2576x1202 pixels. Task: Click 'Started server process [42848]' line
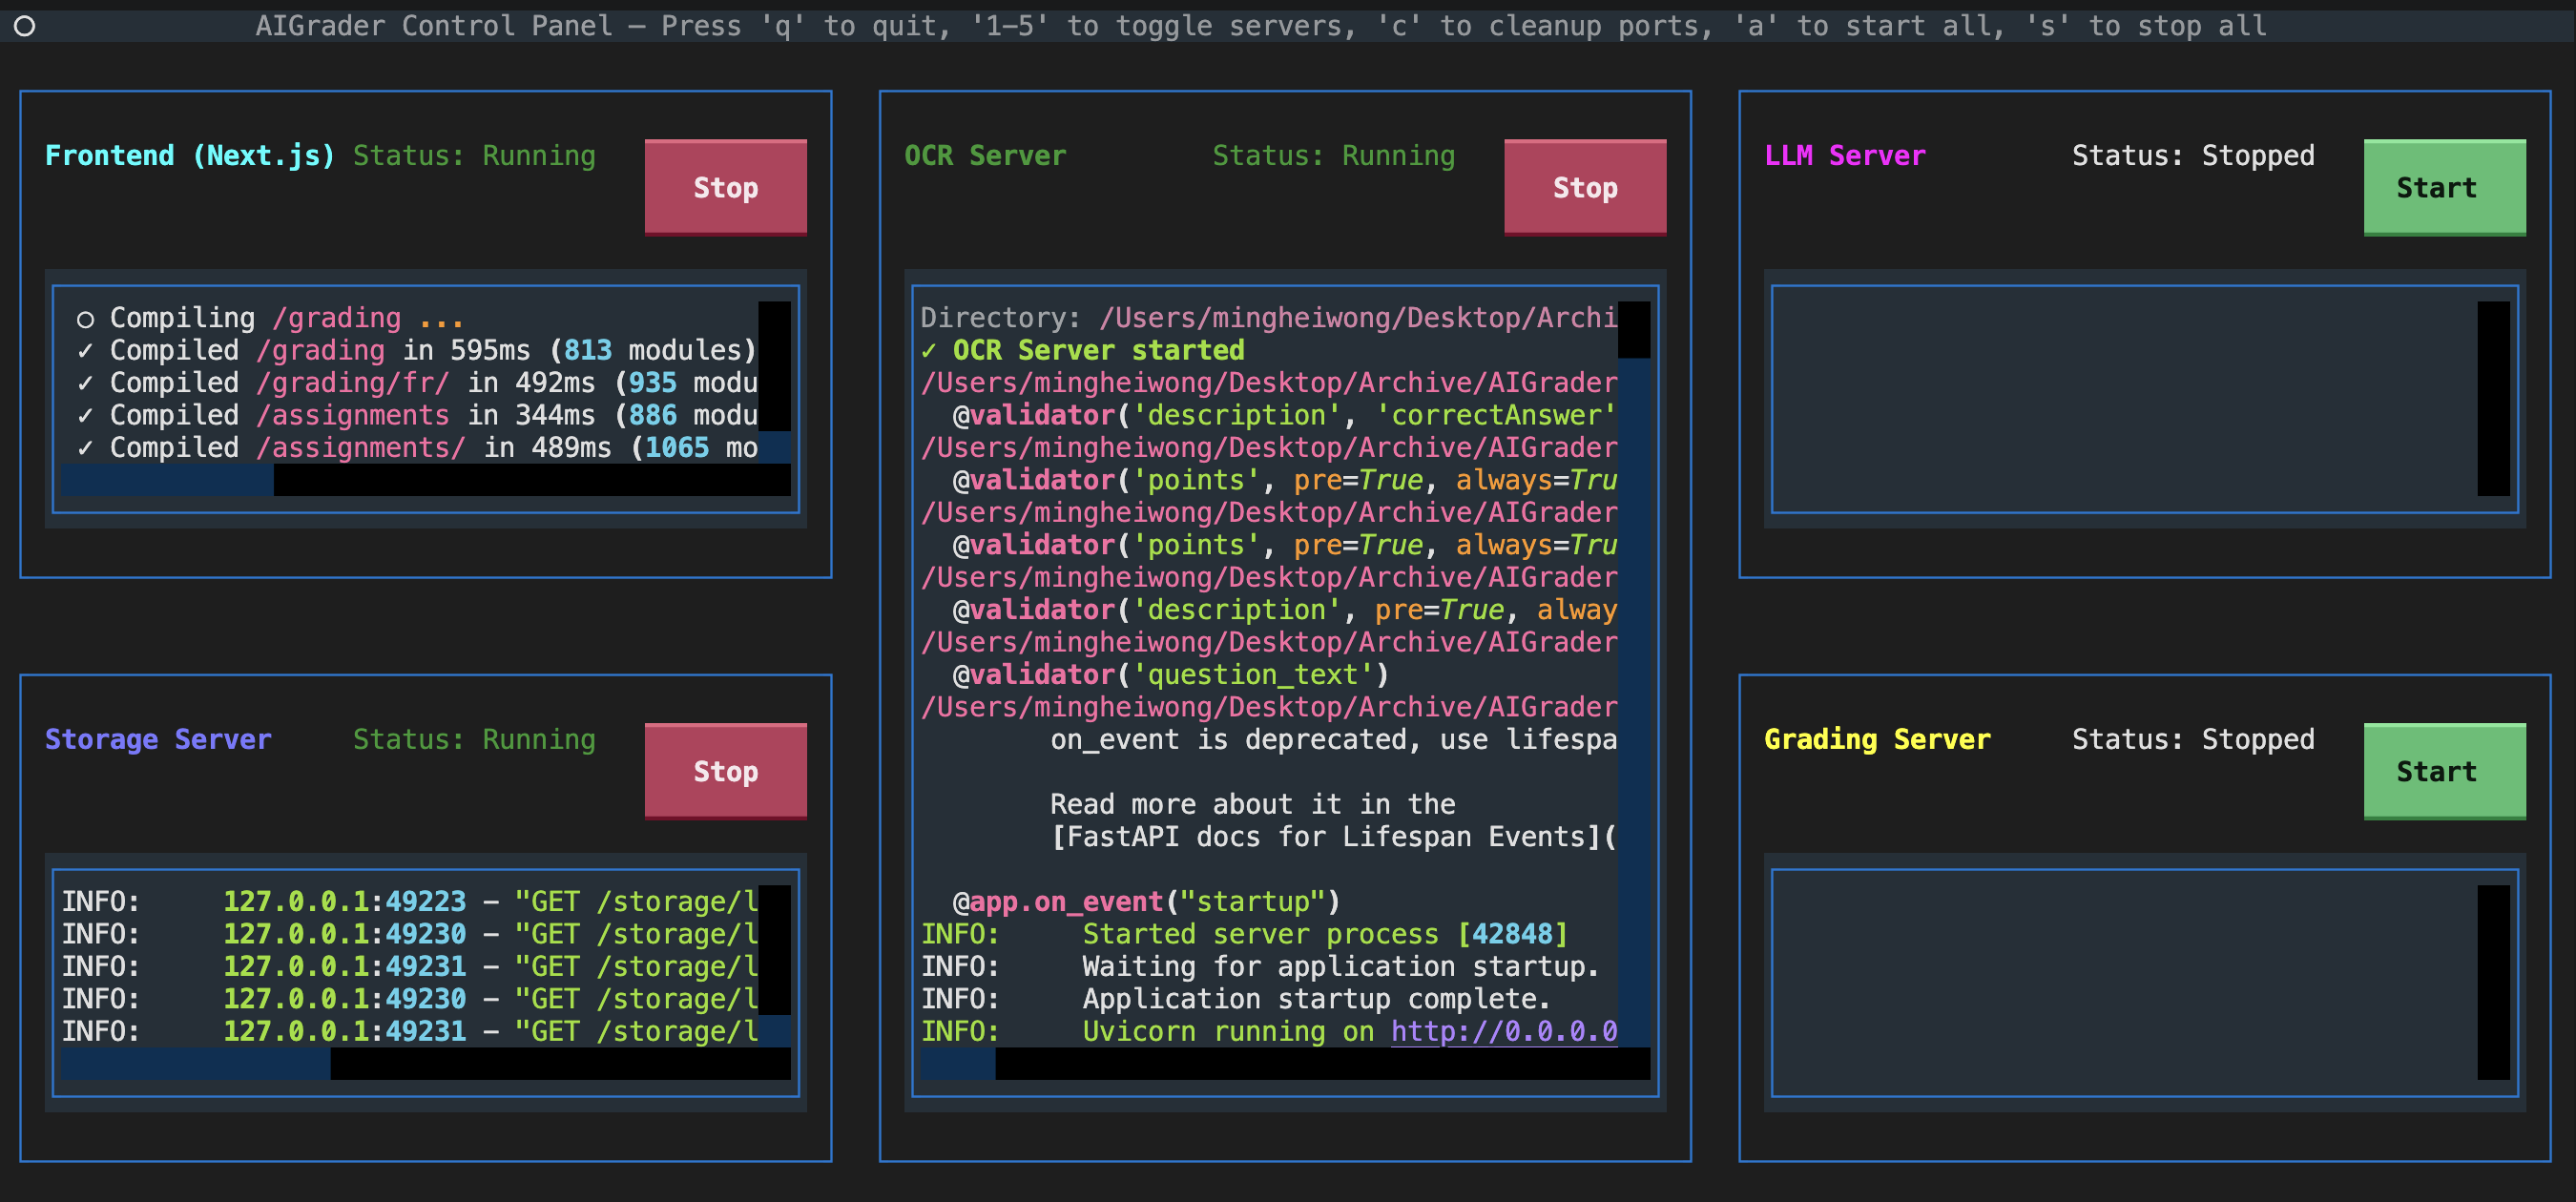tap(1245, 934)
